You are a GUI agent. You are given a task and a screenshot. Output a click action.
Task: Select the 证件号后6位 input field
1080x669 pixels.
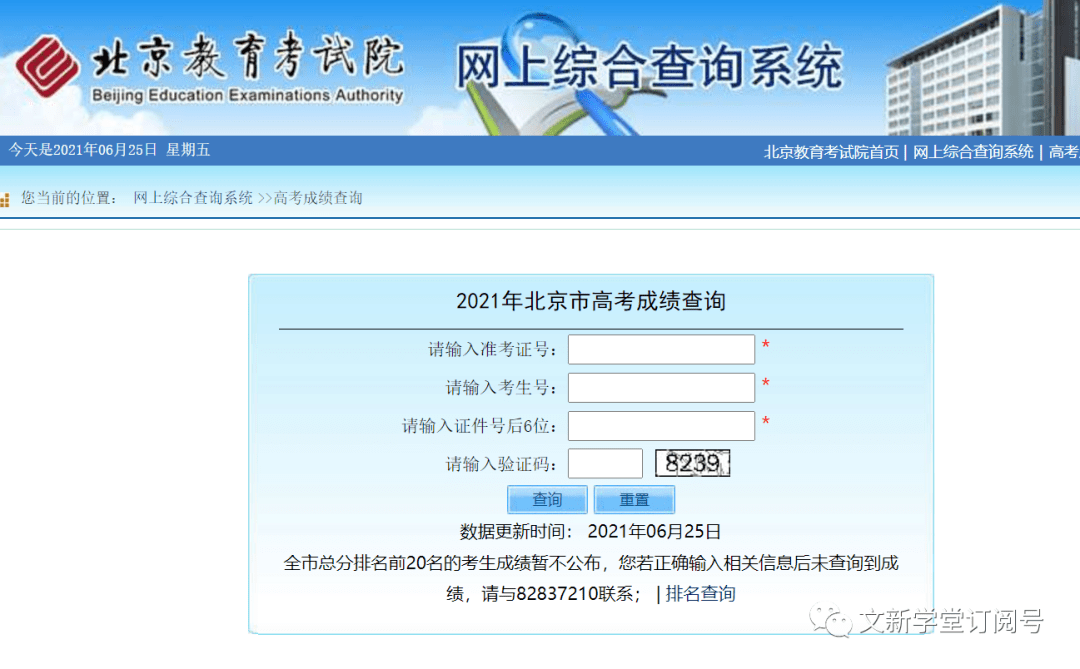[661, 425]
